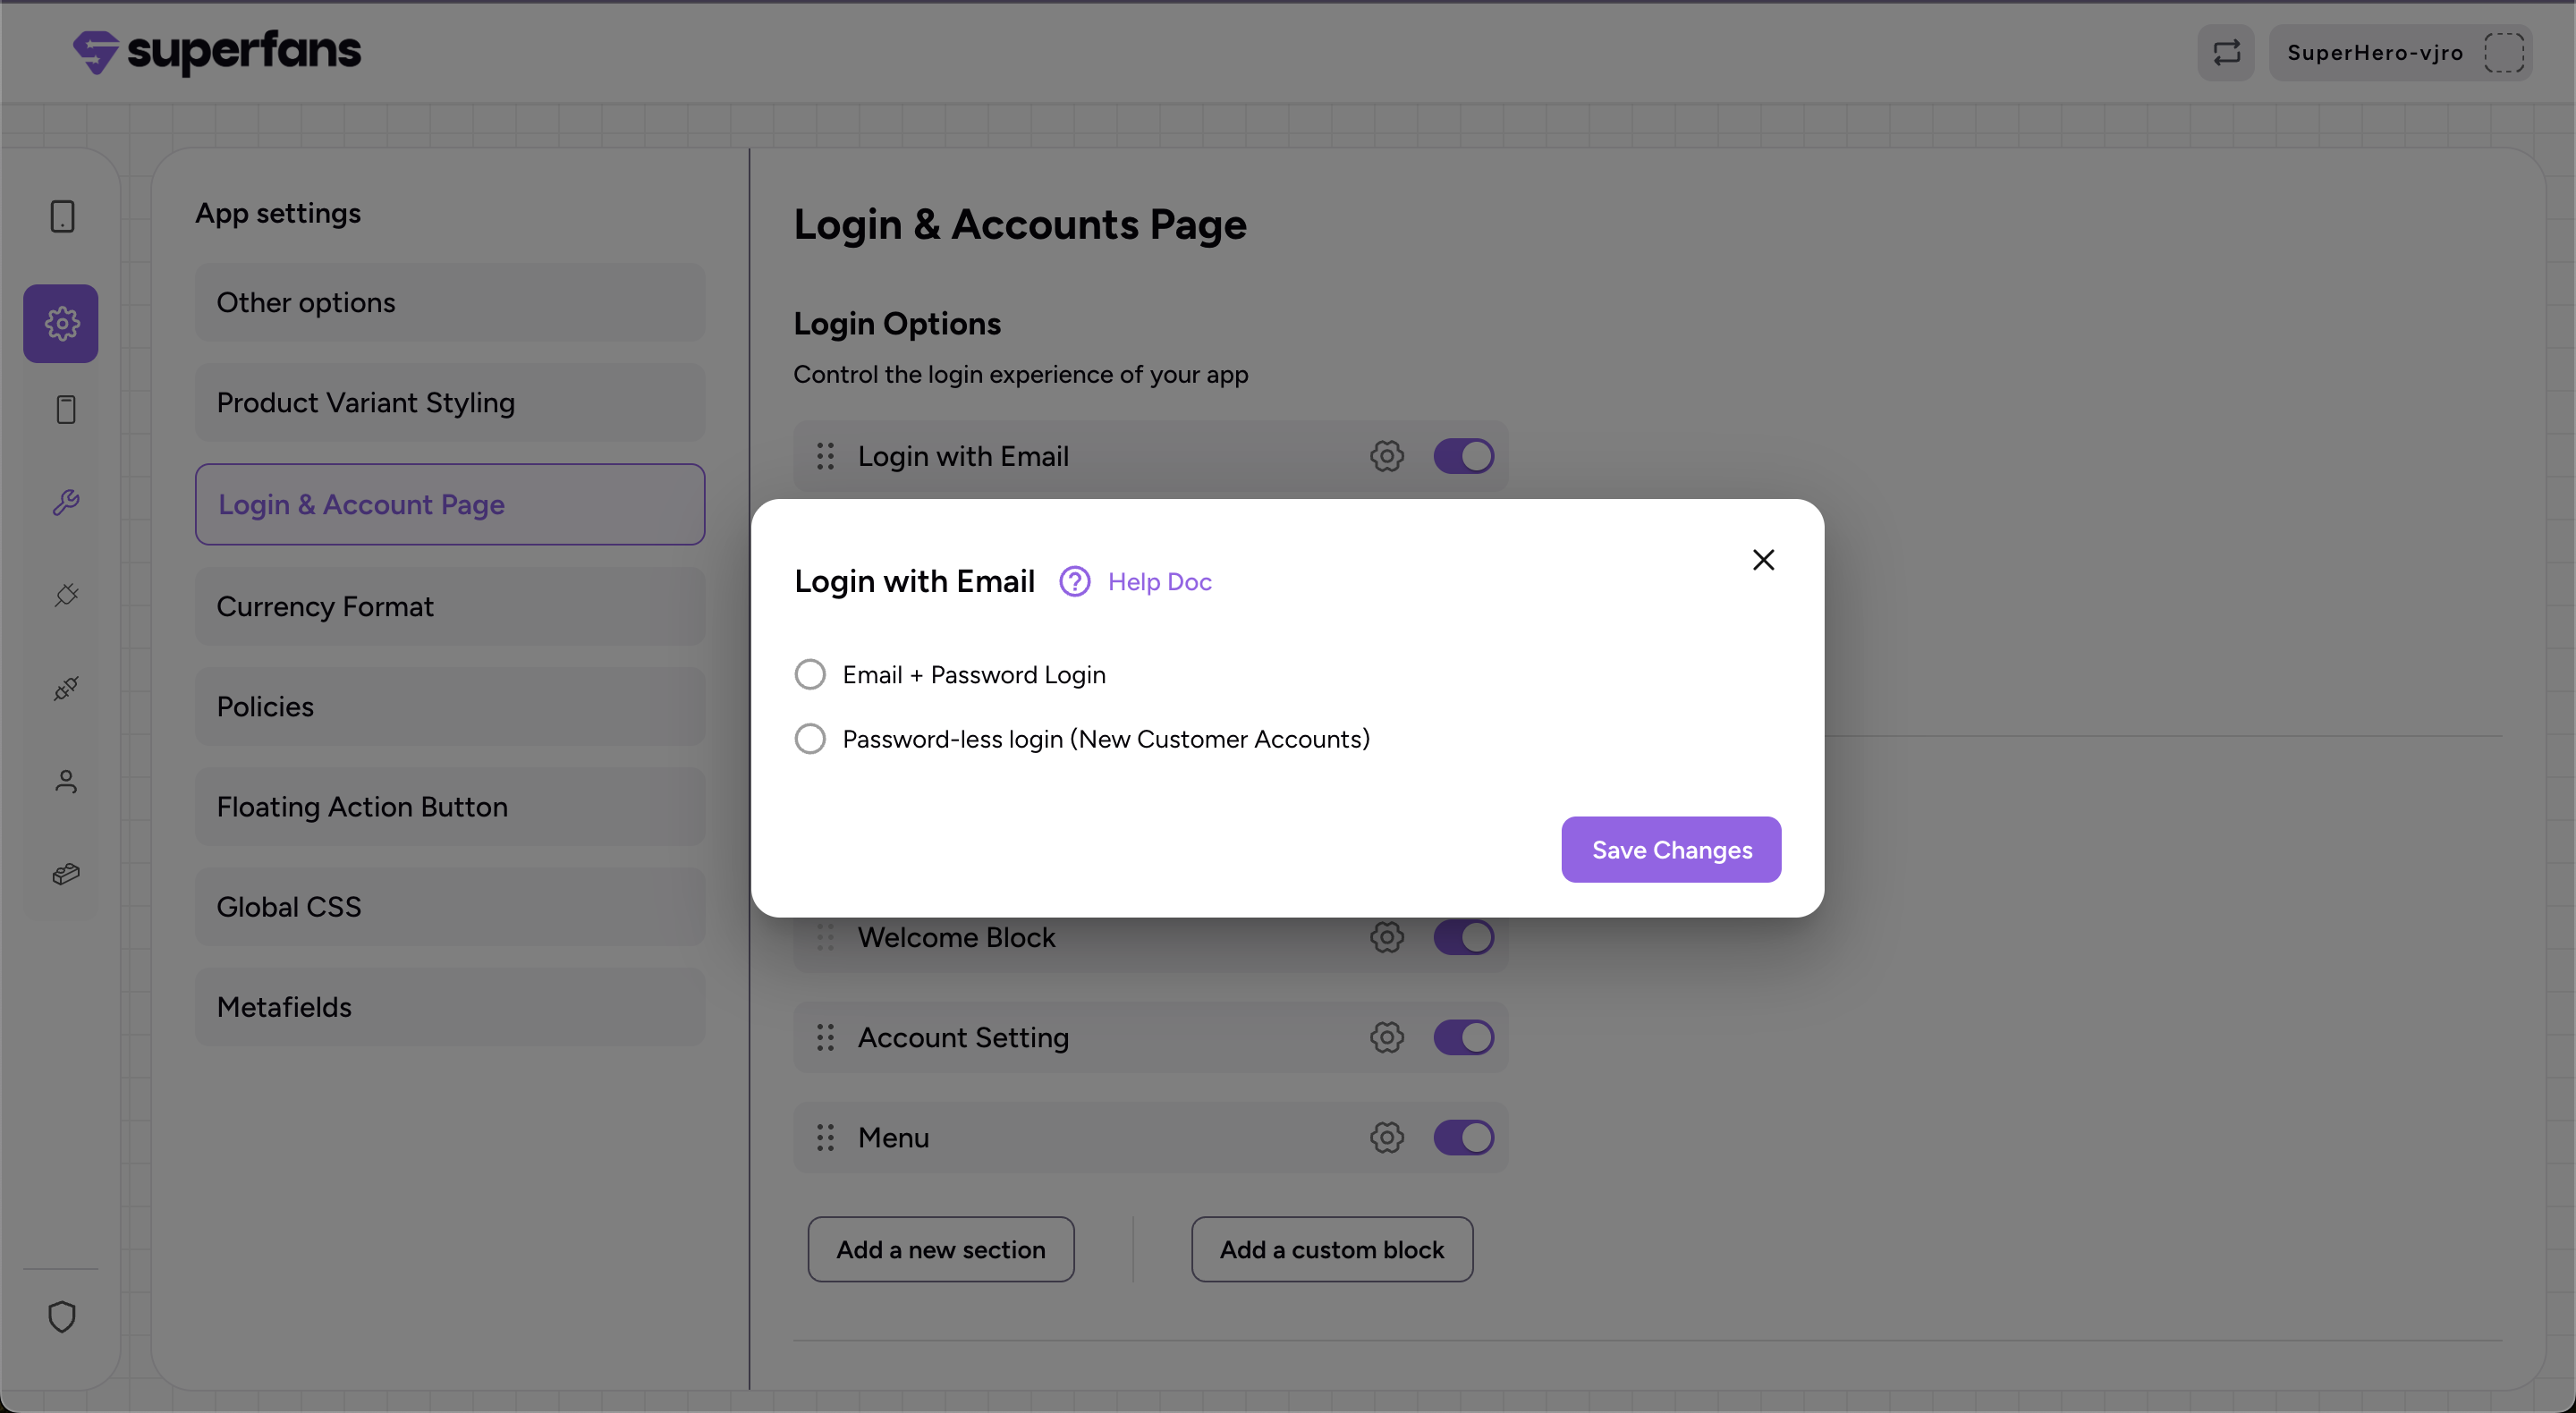Viewport: 2576px width, 1413px height.
Task: Open the Global CSS settings item
Action: [x=450, y=907]
